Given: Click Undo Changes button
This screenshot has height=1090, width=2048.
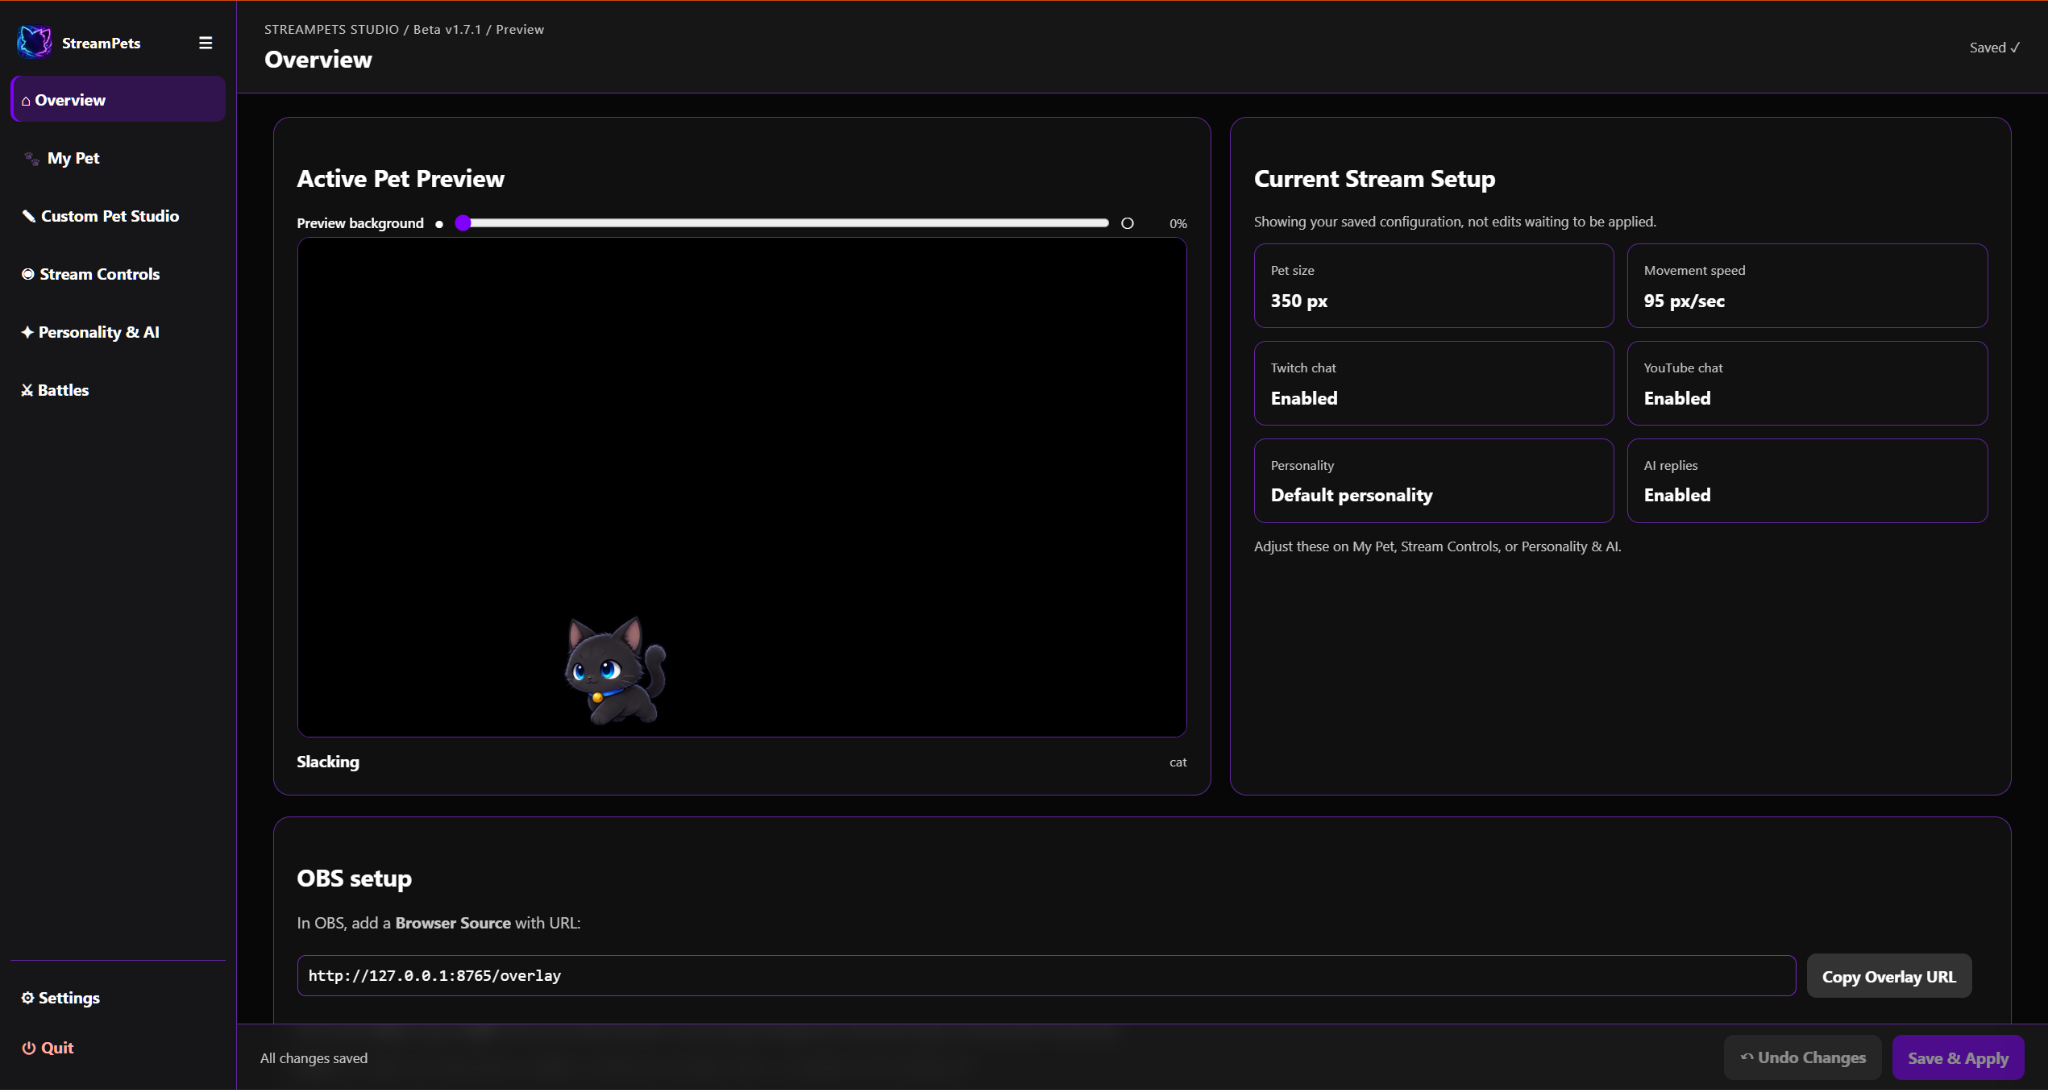Looking at the screenshot, I should point(1802,1058).
